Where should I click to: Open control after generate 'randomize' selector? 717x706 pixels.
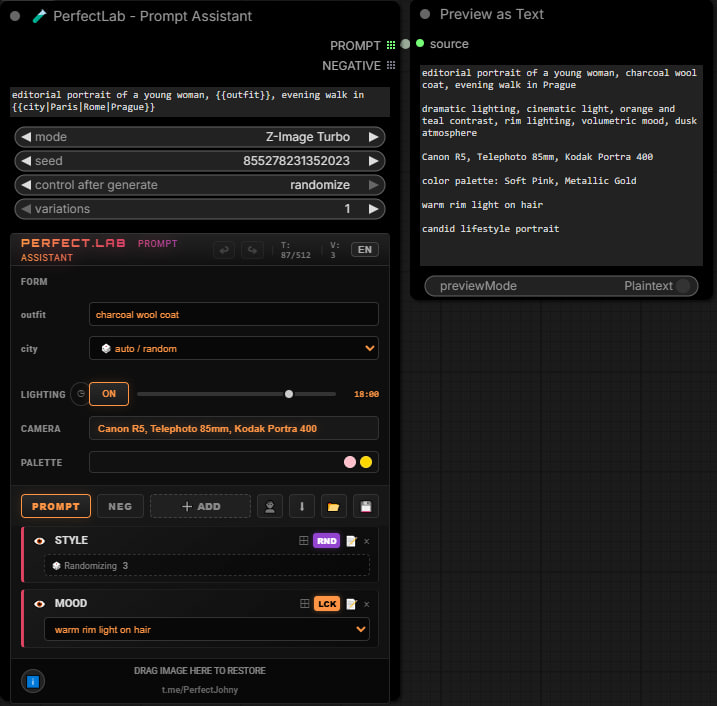point(200,185)
